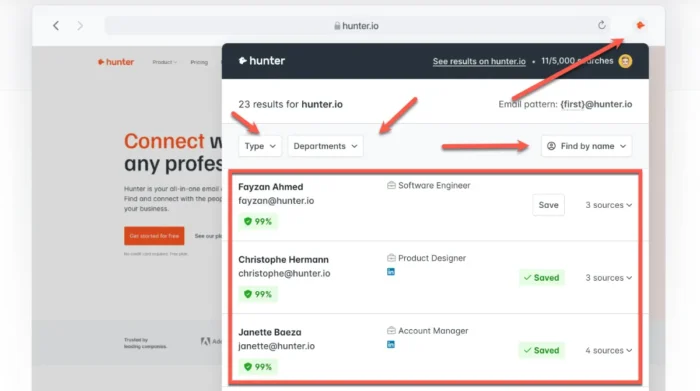
Task: Click the Account Manager job title
Action: [x=433, y=331]
